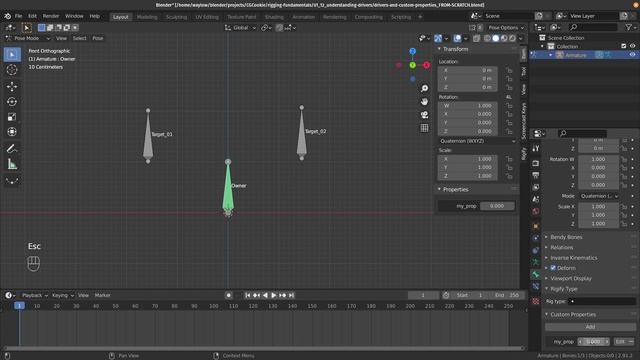Toggle Collection exclude checkbox in outliner
Screen dimensions: 640x360
pyautogui.click(x=623, y=46)
